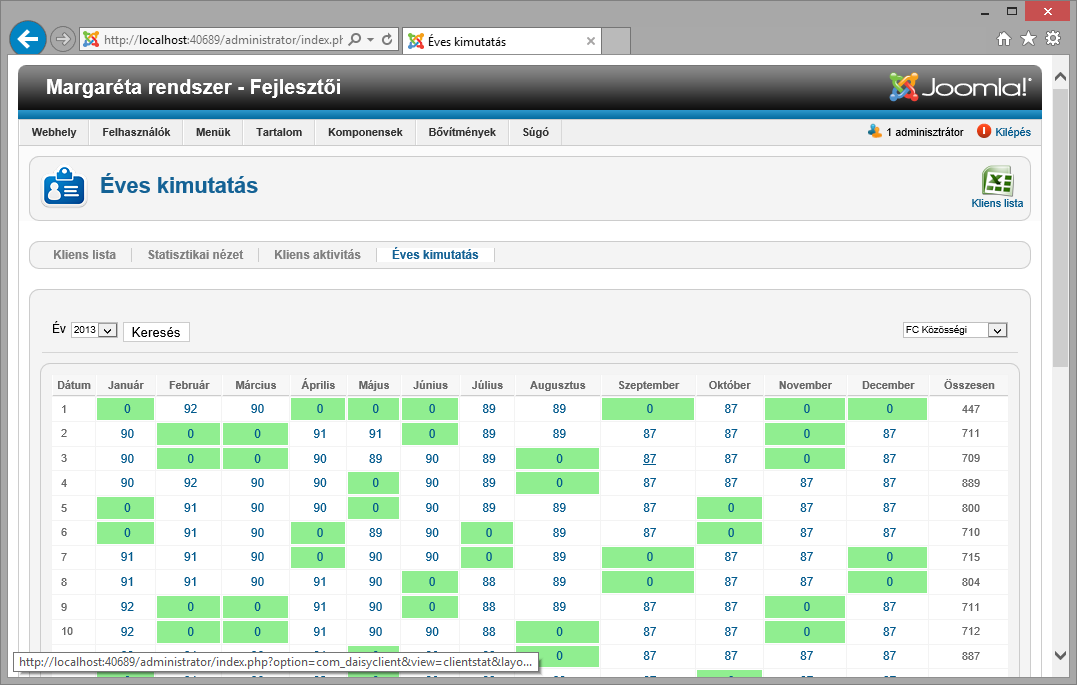Screen dimensions: 1077x685
Task: Click the green 0 cell in Október row 5
Action: coord(729,508)
